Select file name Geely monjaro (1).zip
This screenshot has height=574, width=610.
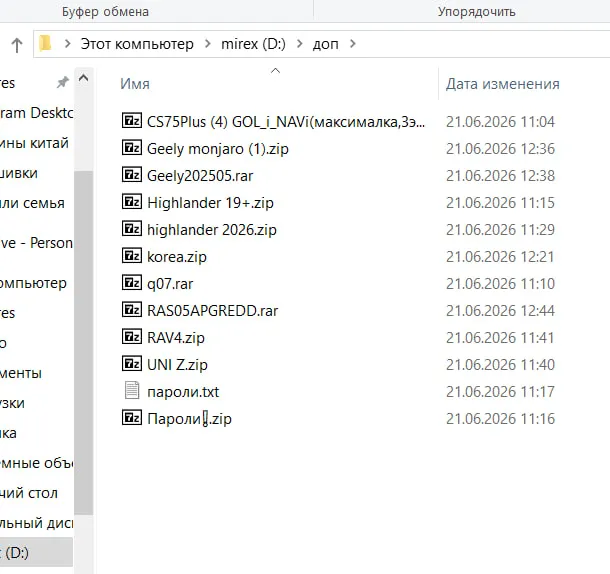tap(218, 149)
